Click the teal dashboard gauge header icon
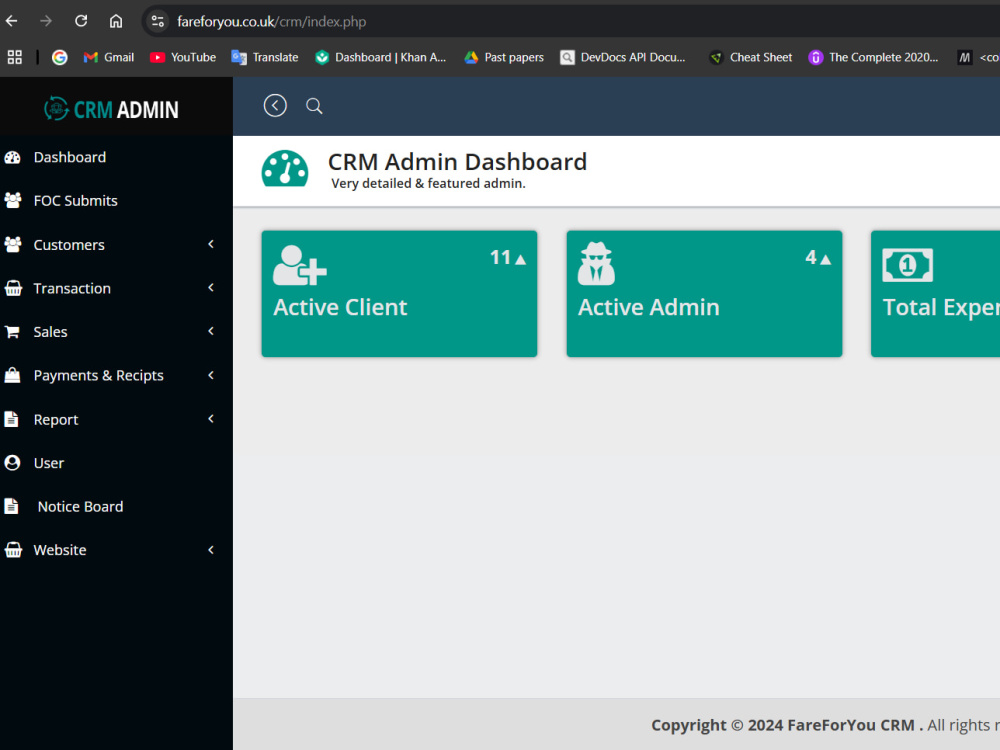 [x=284, y=168]
